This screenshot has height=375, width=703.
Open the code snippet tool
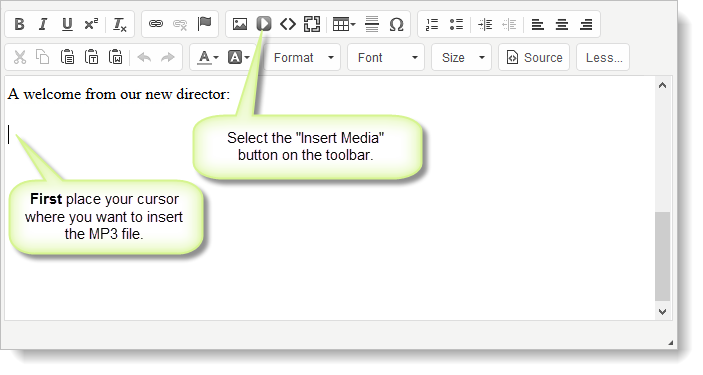click(x=288, y=24)
